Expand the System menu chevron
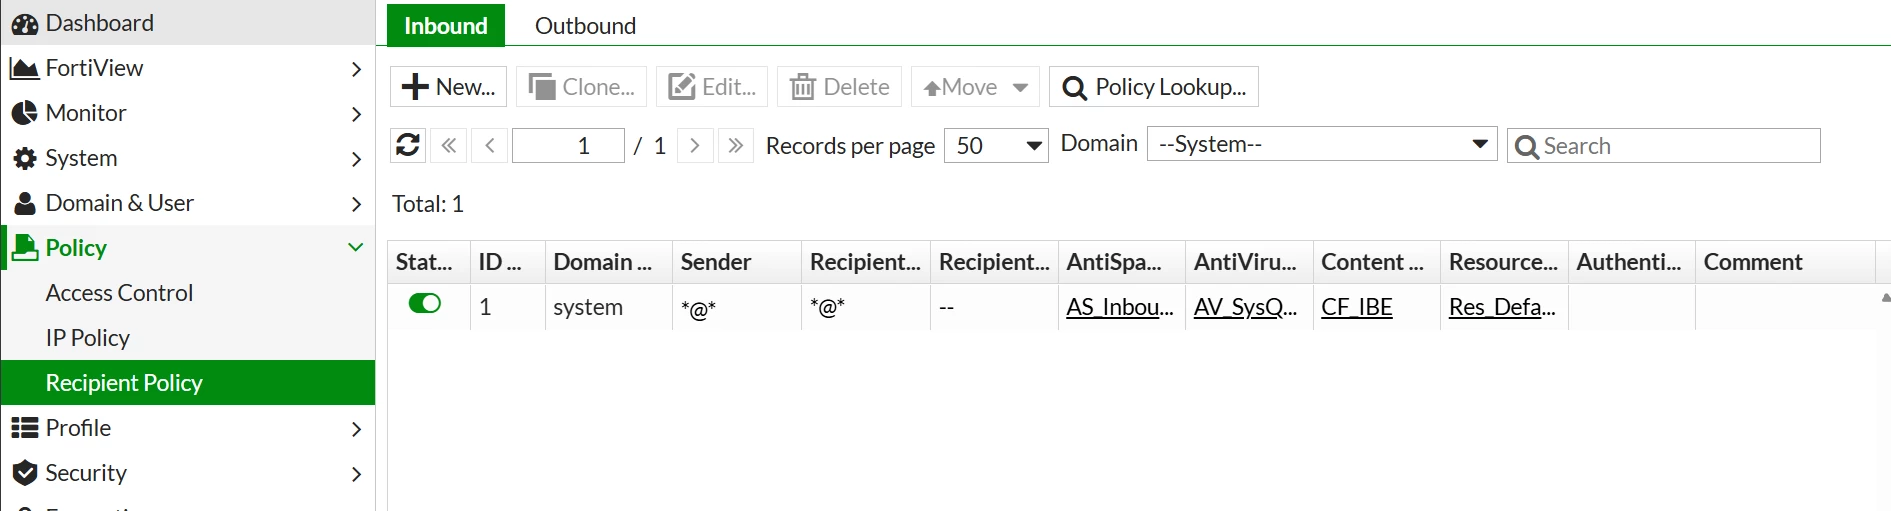 (356, 159)
